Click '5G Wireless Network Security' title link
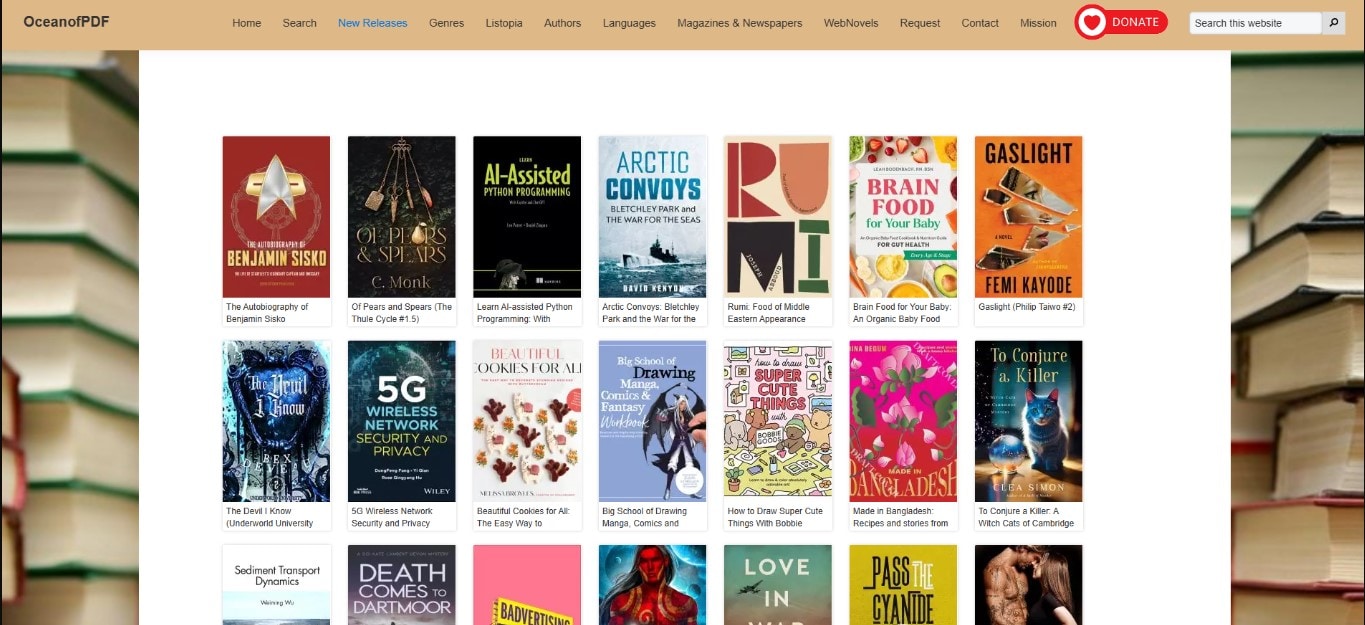 pos(392,517)
